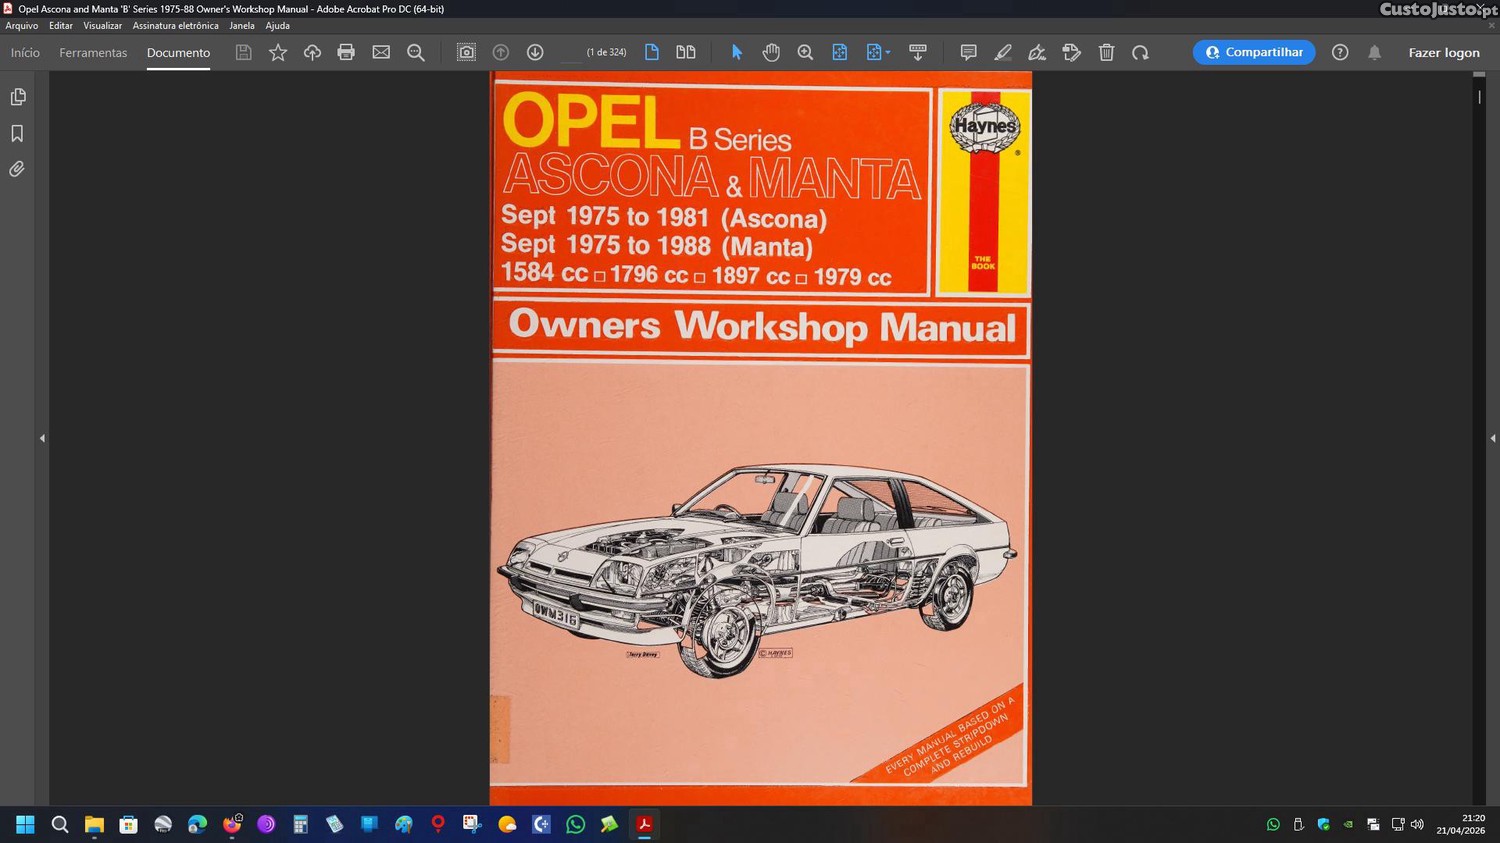Open the Bookmarks side panel

[17, 133]
